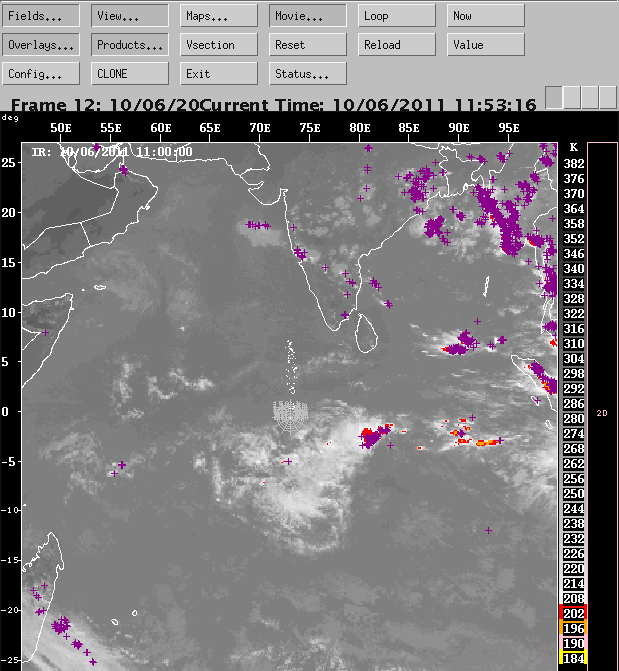The image size is (619, 671).
Task: Click the 340 K value on color scale
Action: (x=574, y=269)
